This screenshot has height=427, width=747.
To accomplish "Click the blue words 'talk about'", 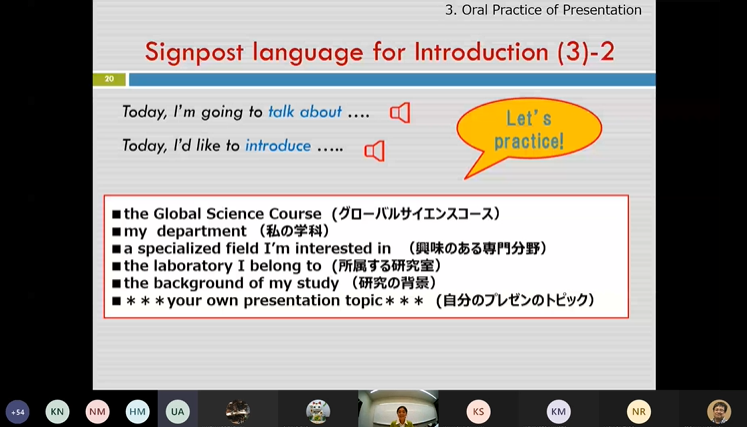I will (305, 112).
